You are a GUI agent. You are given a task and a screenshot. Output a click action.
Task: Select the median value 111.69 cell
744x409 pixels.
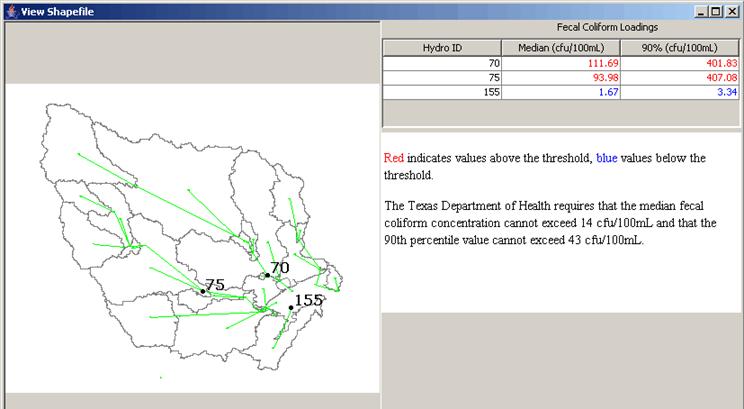pyautogui.click(x=561, y=63)
